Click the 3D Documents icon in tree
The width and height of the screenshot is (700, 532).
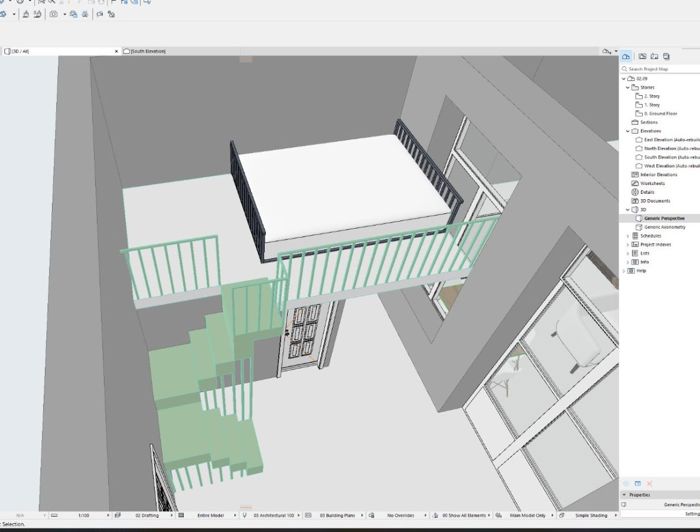635,201
